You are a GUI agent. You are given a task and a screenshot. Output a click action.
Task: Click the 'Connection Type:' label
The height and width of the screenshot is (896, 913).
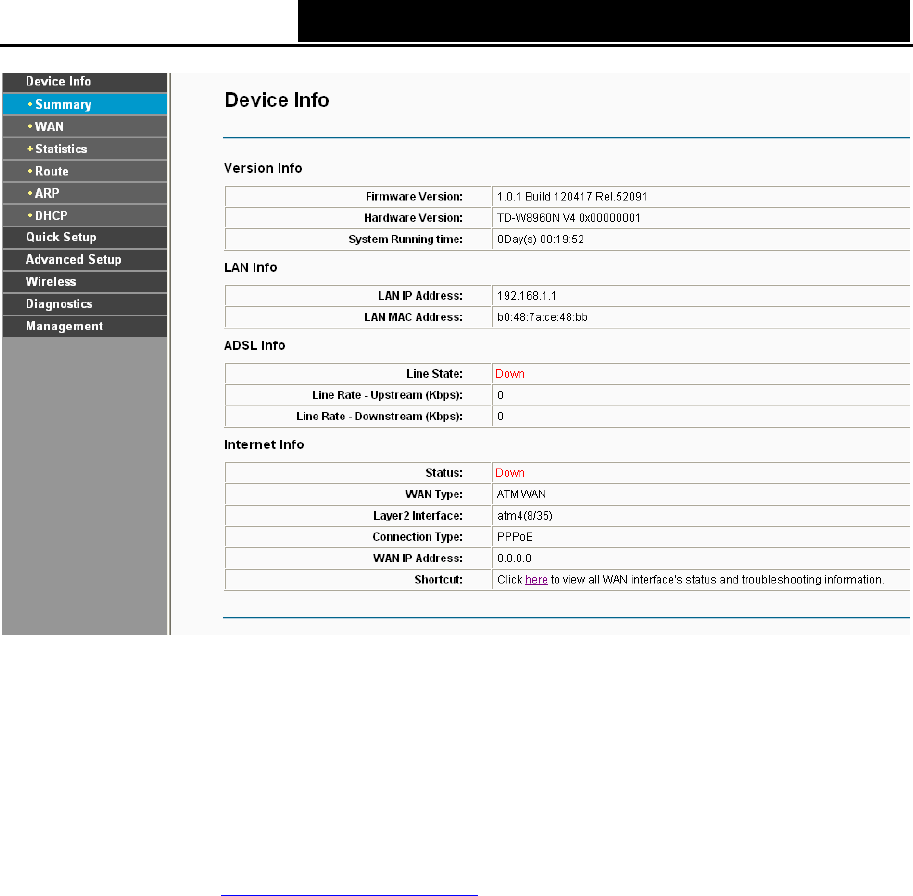pos(417,537)
